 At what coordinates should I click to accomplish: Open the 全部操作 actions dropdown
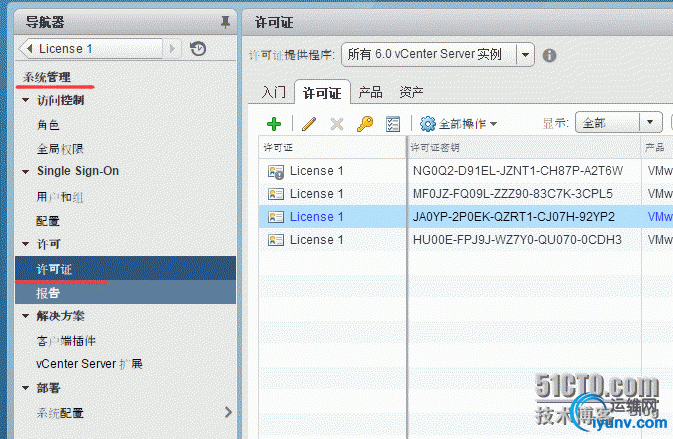click(458, 124)
